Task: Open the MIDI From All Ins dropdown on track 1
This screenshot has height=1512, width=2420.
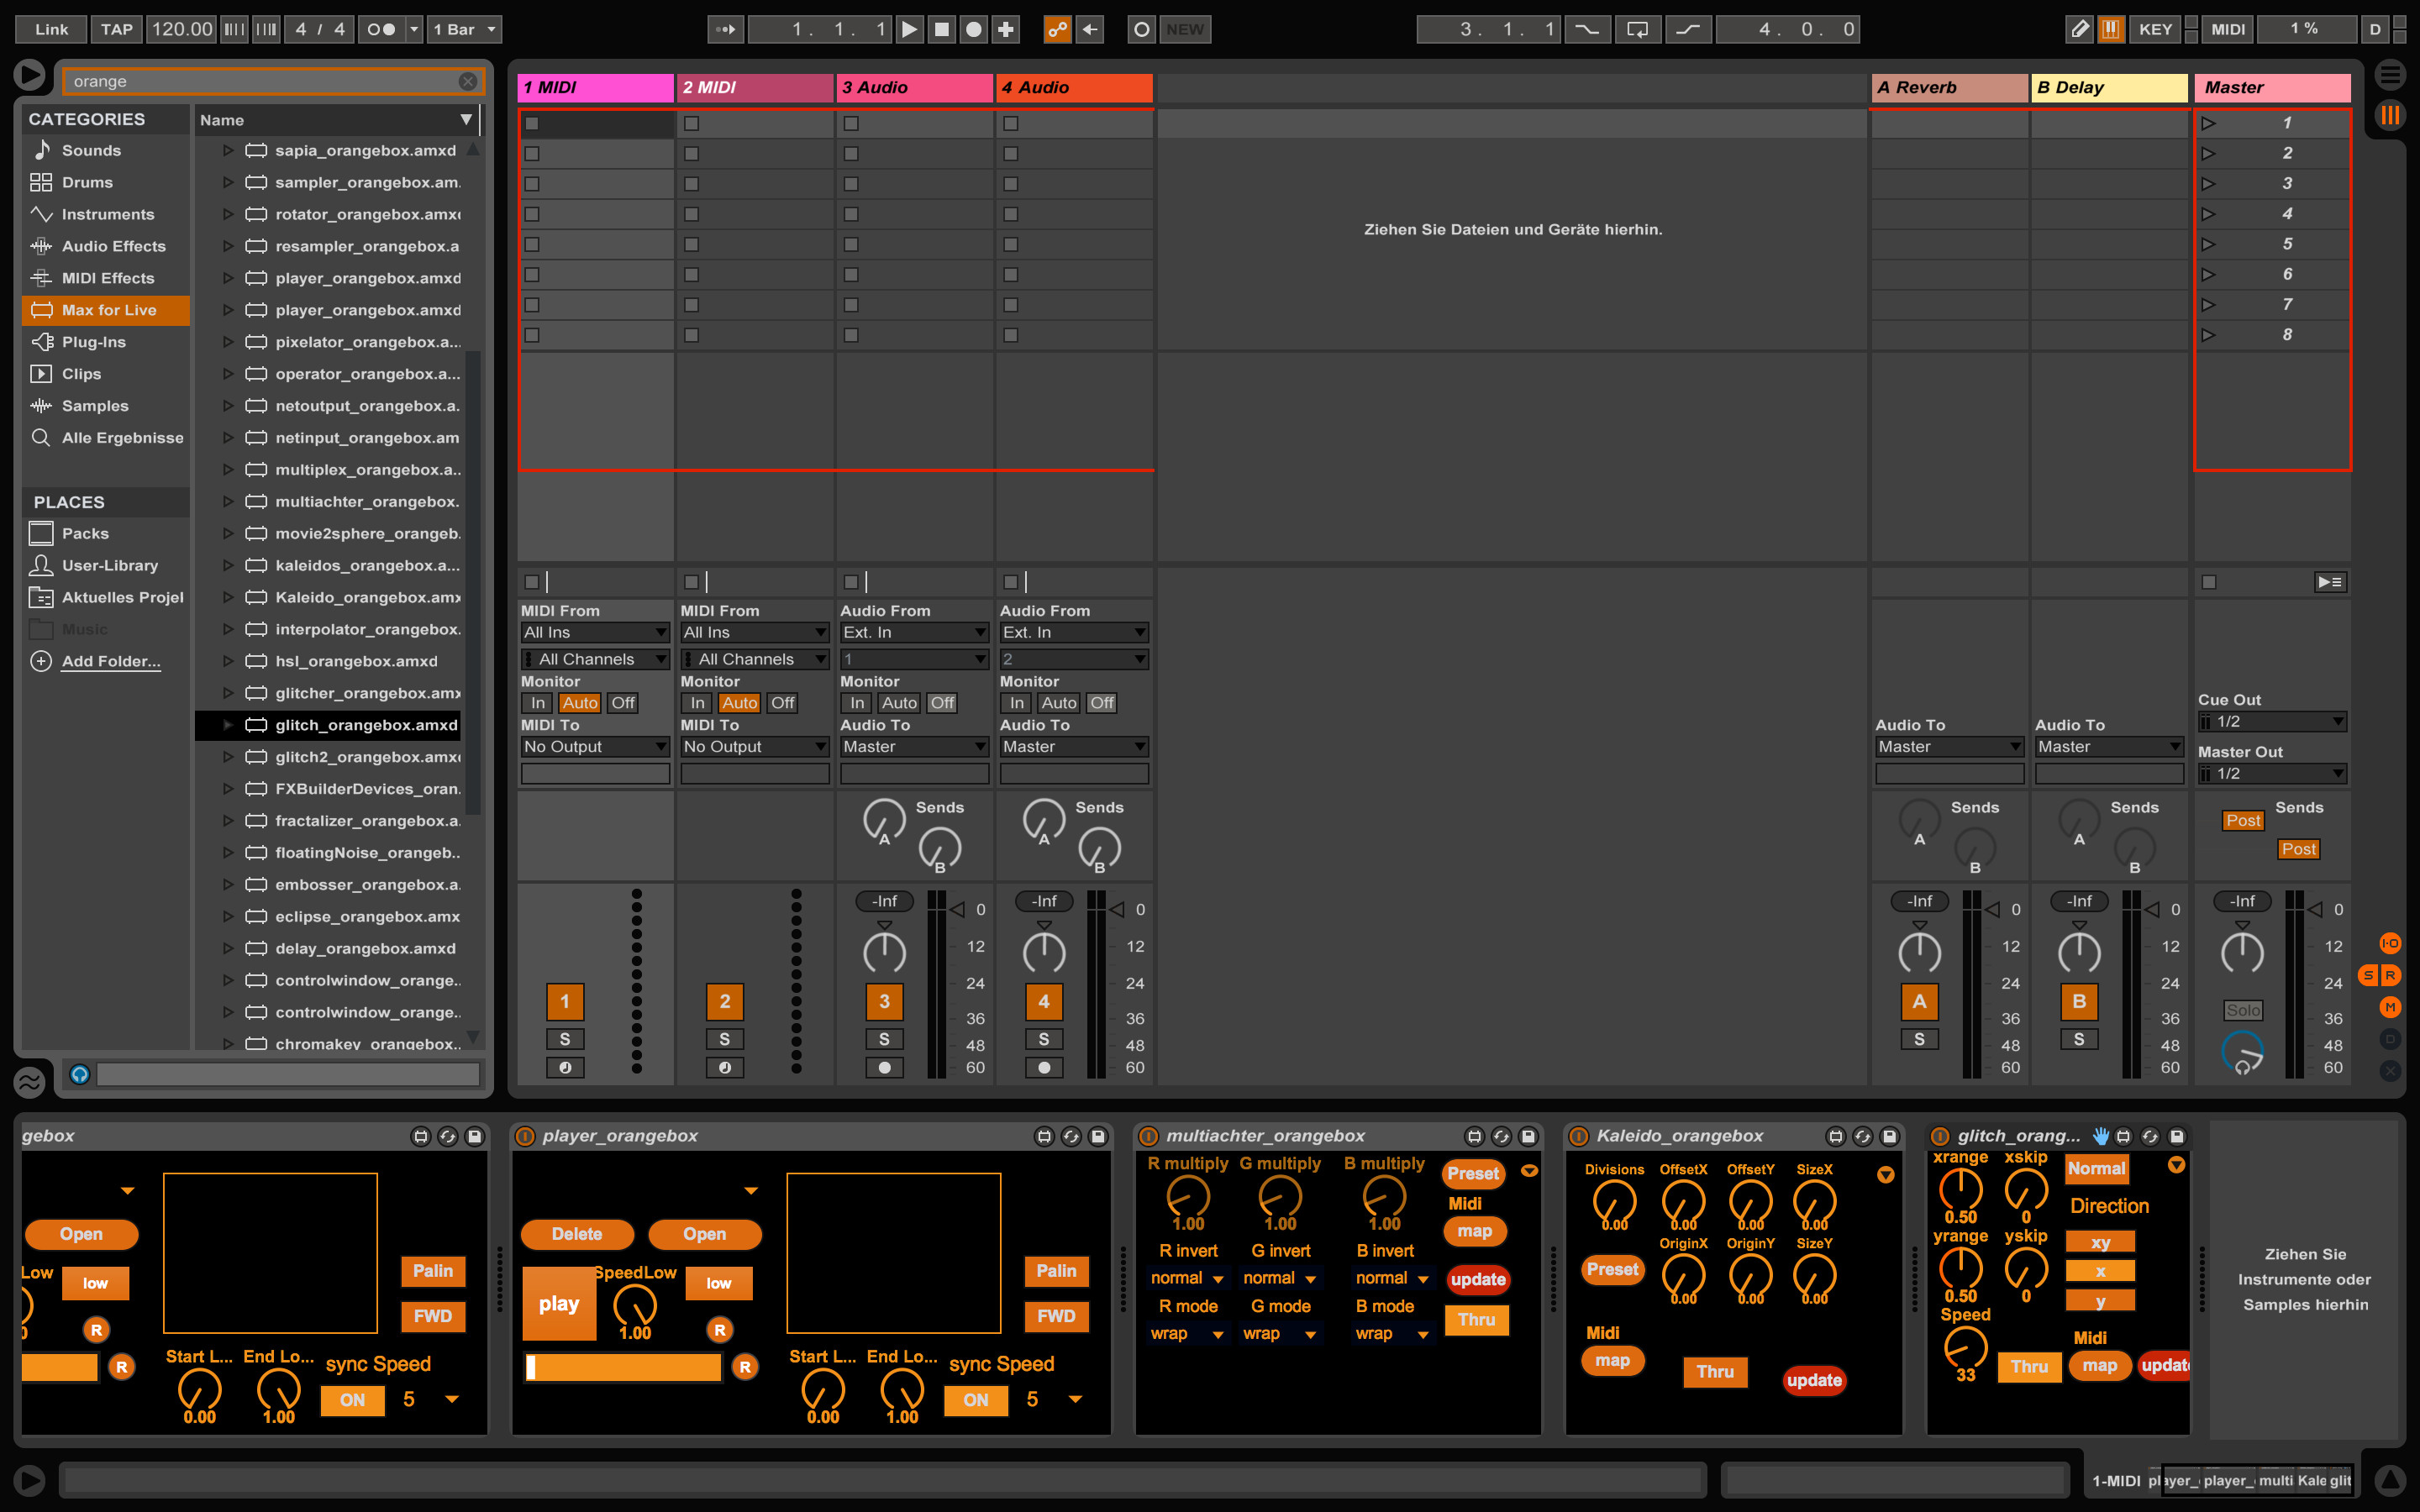Action: point(594,632)
